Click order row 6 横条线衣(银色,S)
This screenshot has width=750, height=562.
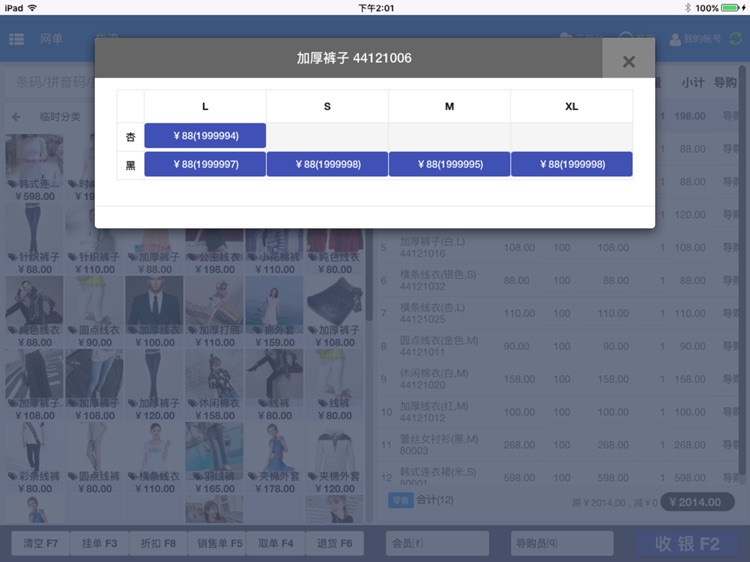(x=557, y=280)
